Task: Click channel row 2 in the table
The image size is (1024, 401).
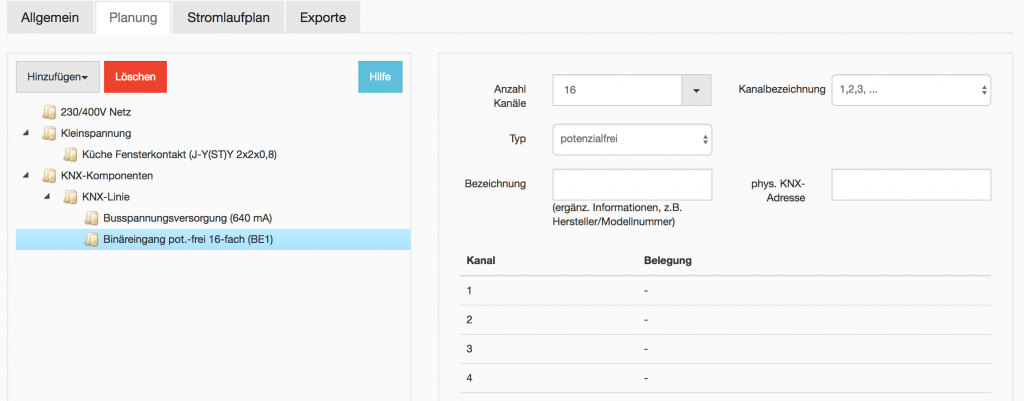Action: coord(726,319)
